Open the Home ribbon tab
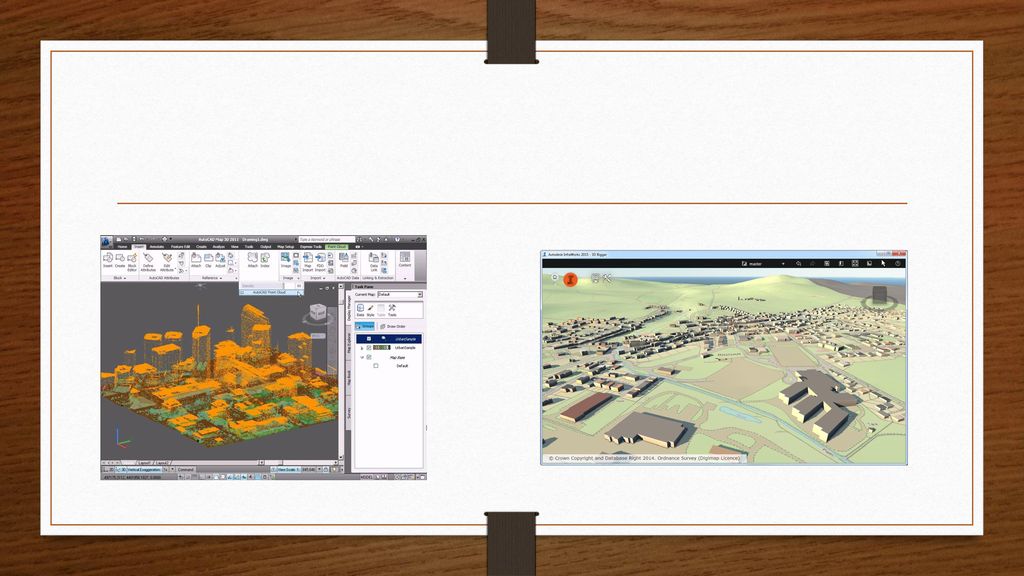 (122, 247)
